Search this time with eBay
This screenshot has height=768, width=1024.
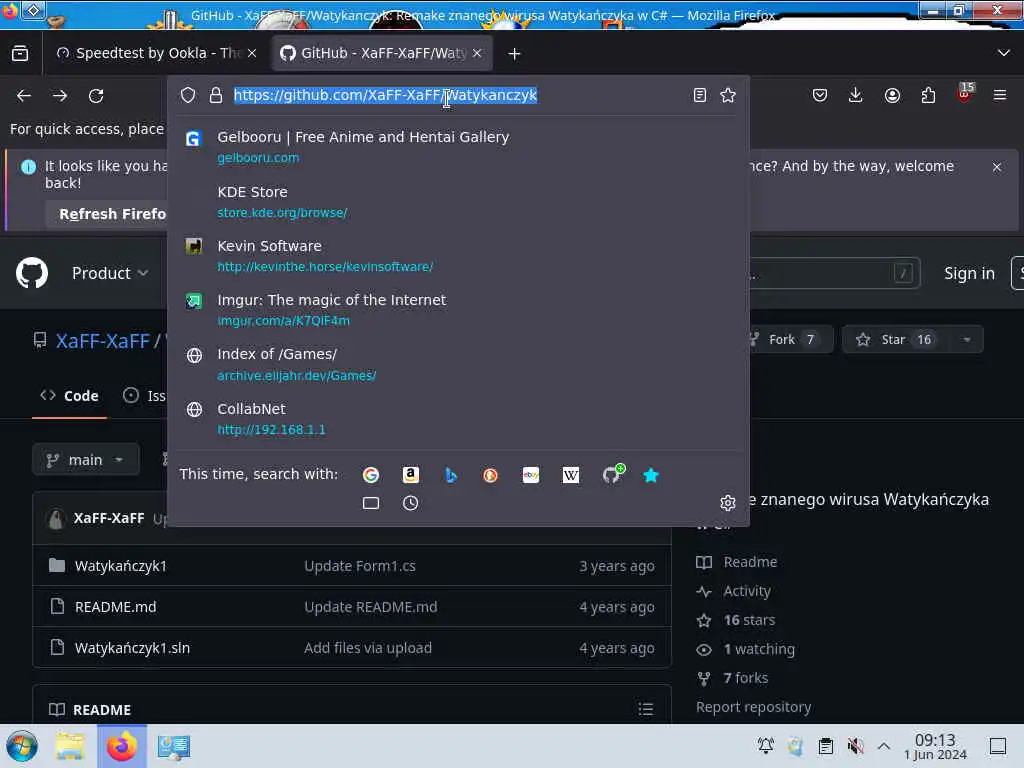tap(531, 475)
